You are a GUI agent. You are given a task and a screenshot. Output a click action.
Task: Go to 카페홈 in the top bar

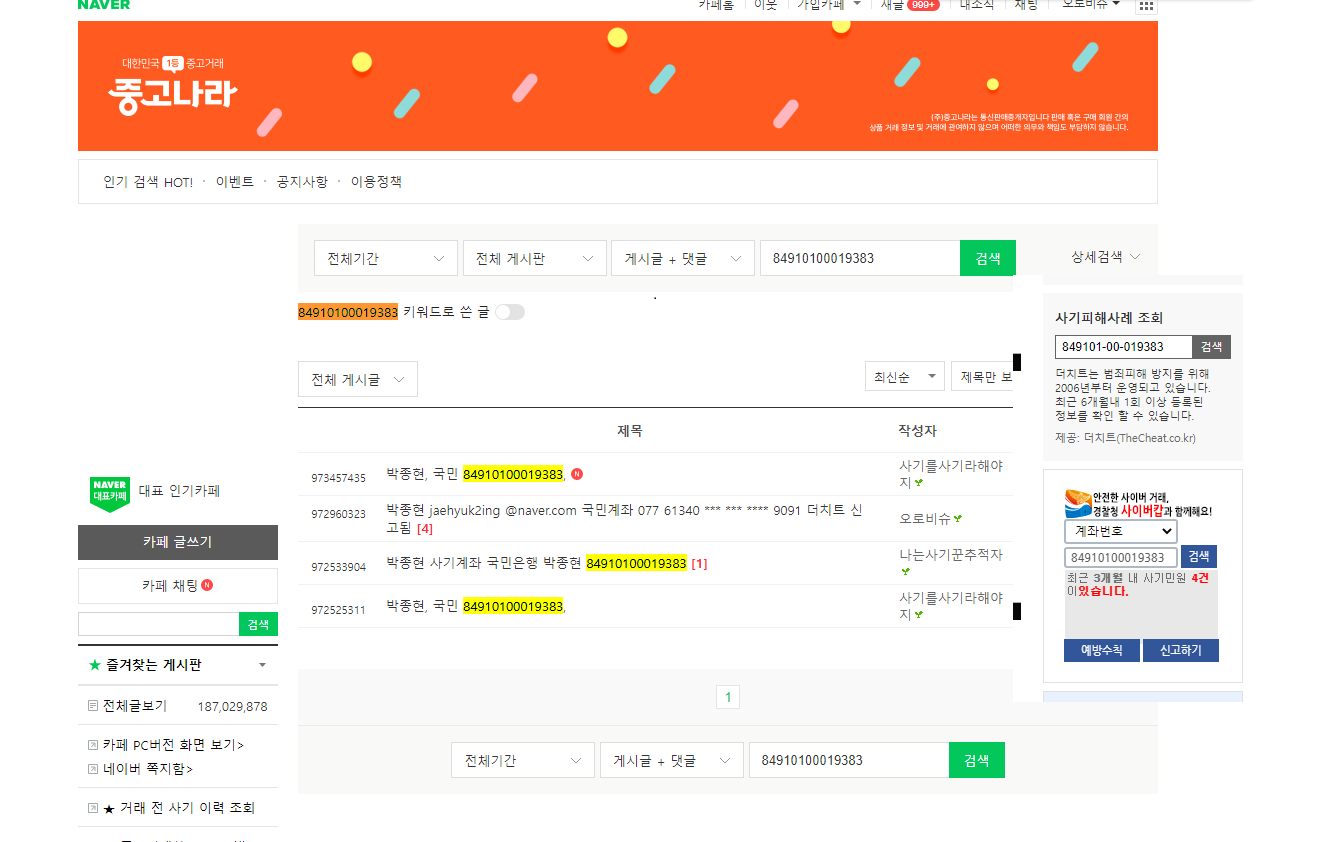716,4
